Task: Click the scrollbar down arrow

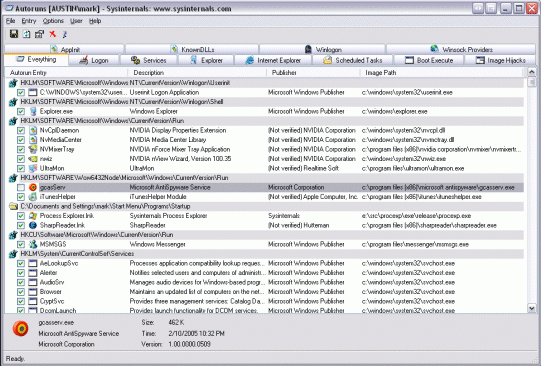Action: [531, 308]
